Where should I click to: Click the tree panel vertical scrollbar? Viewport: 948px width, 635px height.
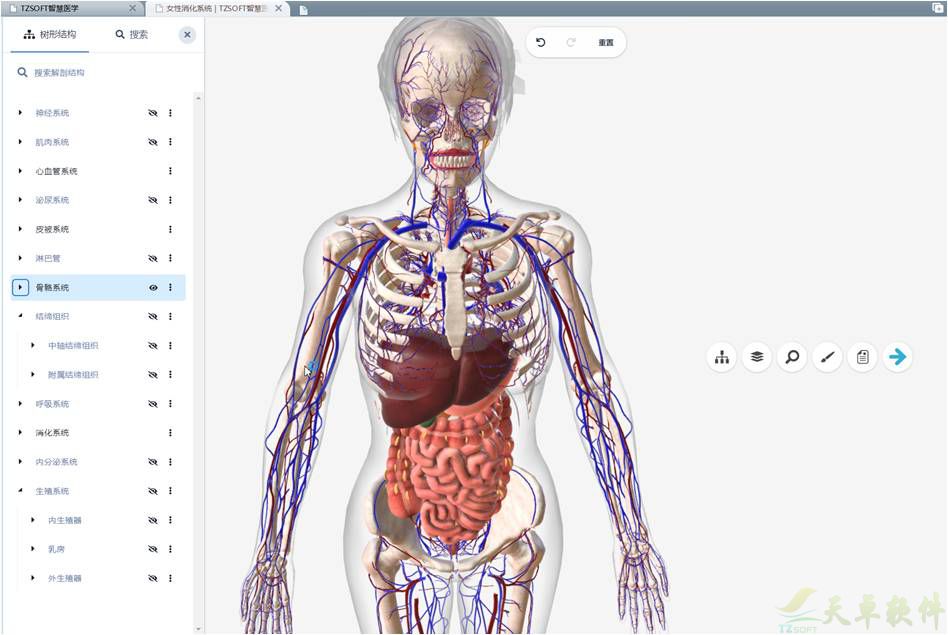[x=198, y=363]
